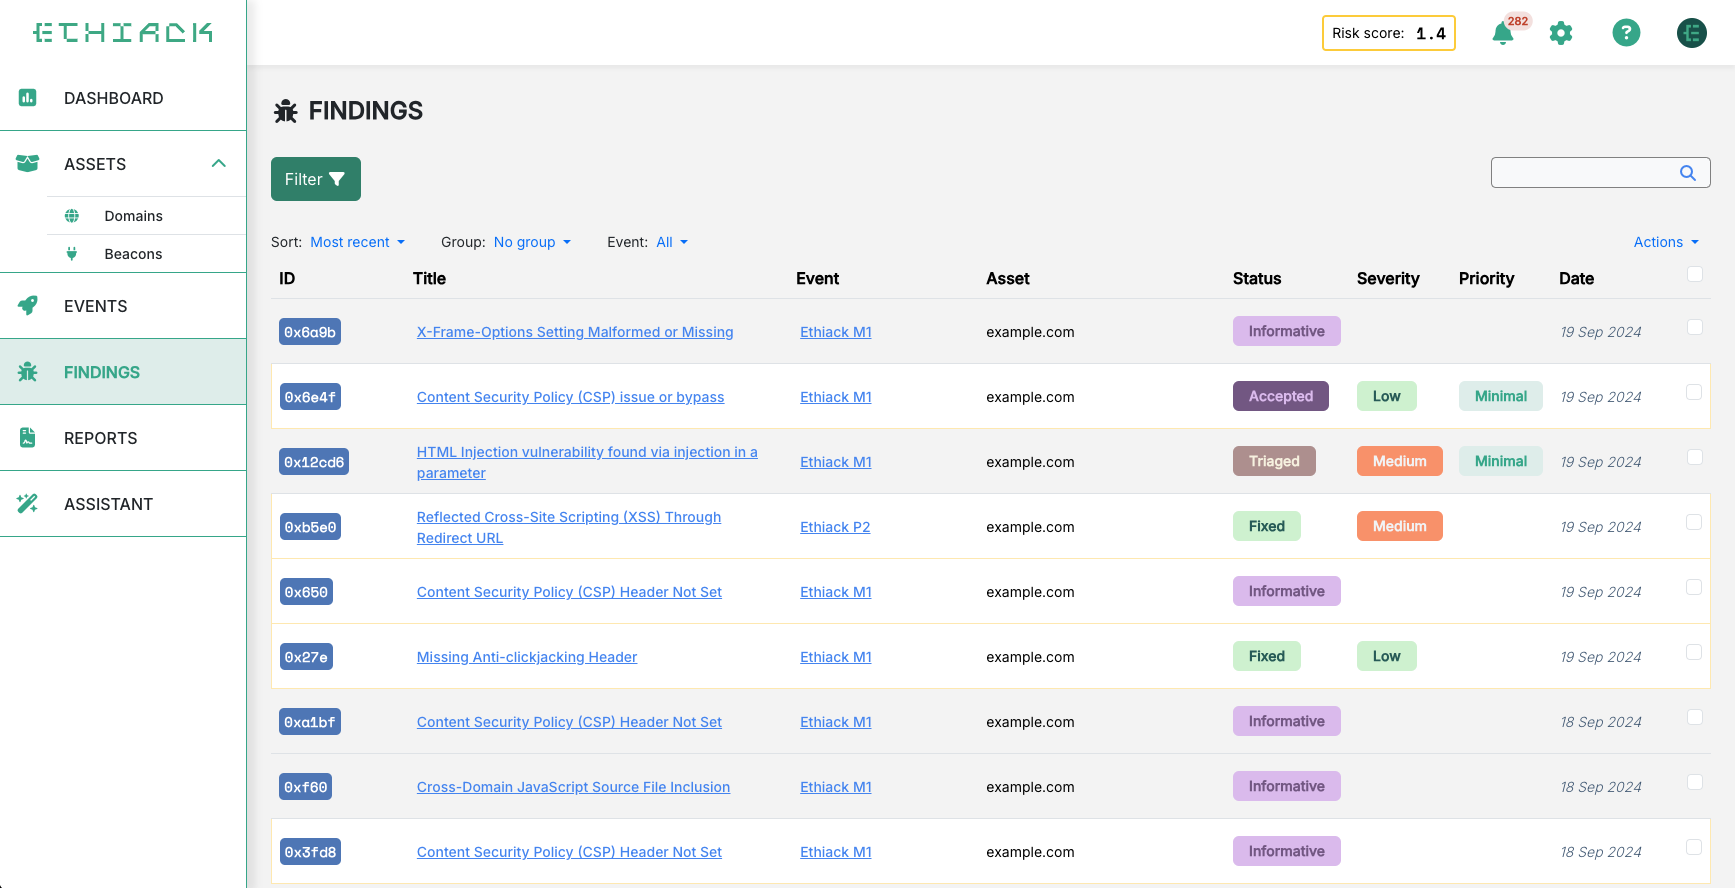
Task: Click the Beacons plug icon
Action: click(72, 254)
